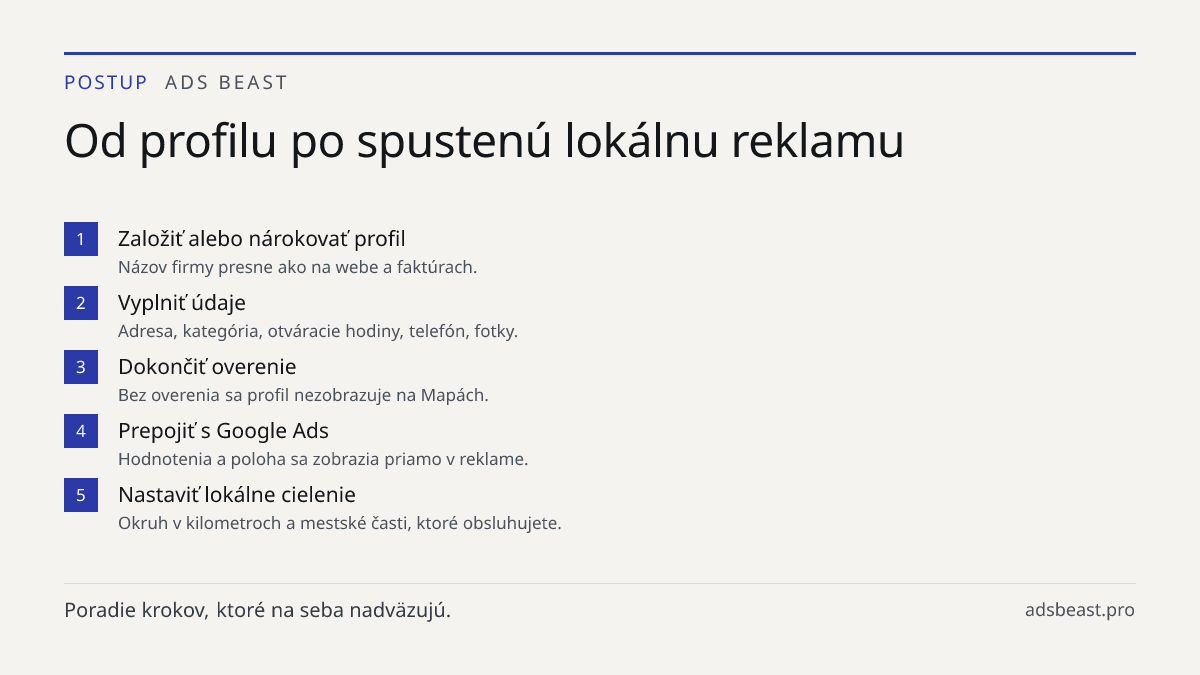Select the heading 'Vyplniť údaje'
1200x675 pixels.
point(182,303)
